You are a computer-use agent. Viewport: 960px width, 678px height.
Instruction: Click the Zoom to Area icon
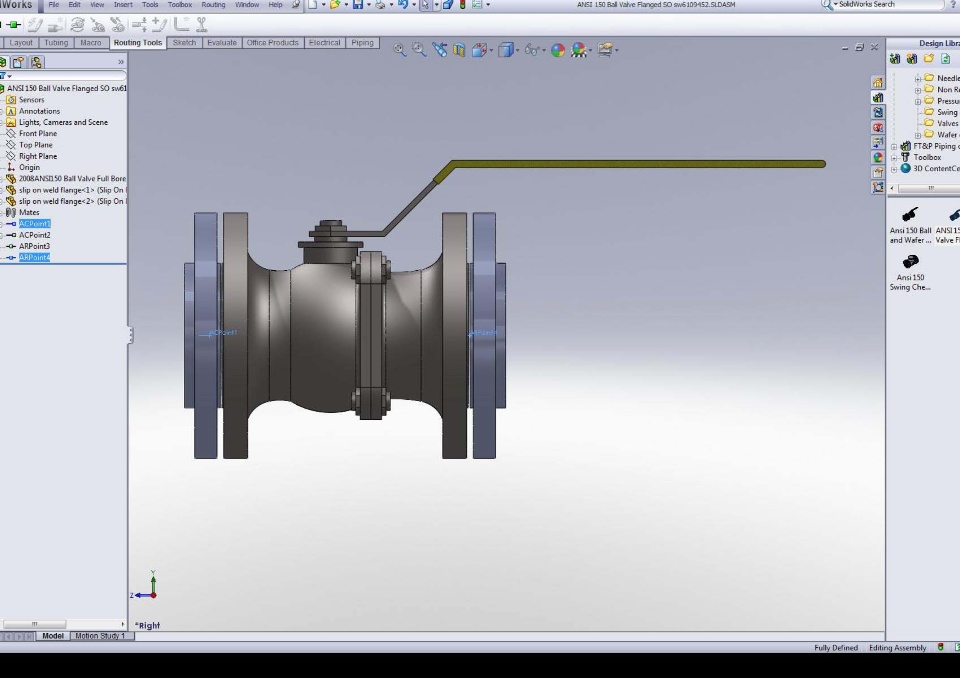click(x=419, y=50)
